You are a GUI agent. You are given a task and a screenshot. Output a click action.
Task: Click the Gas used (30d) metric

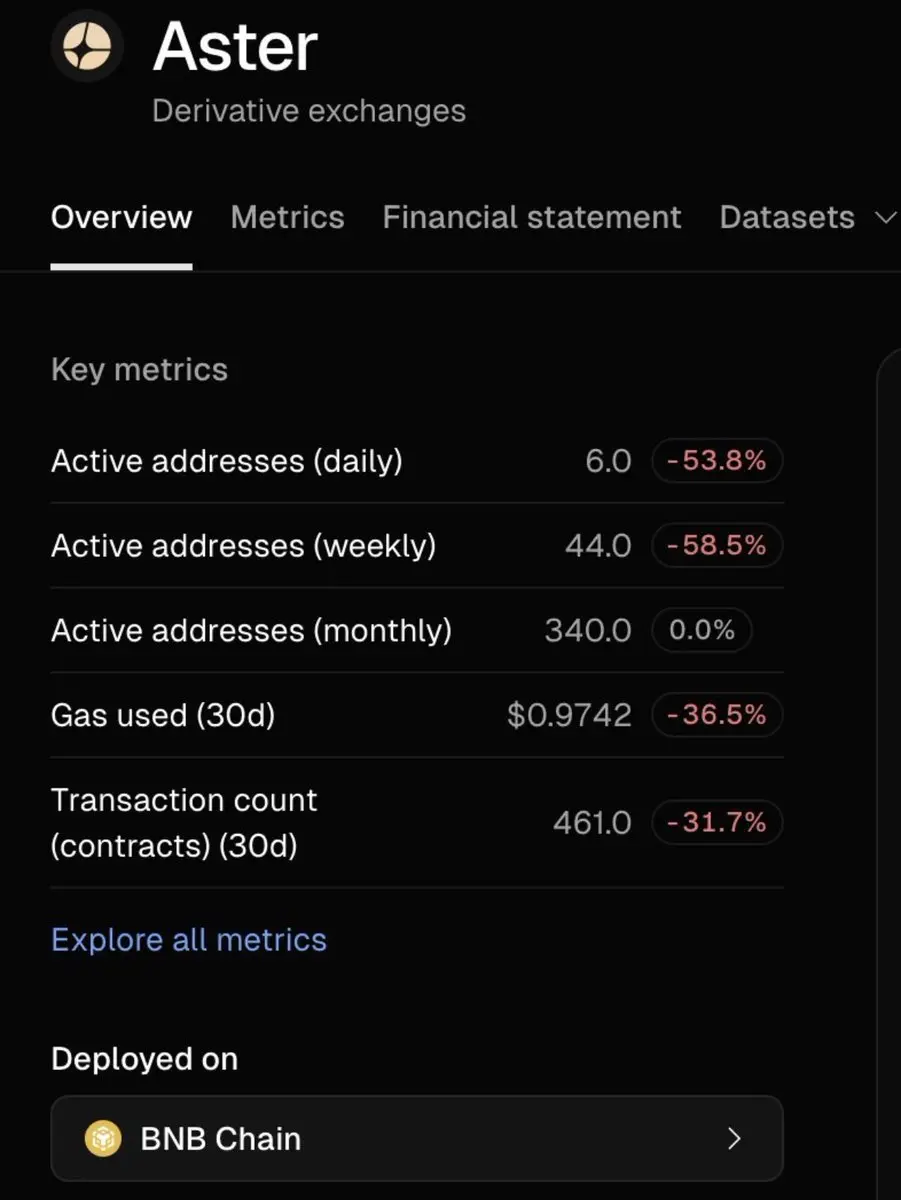click(163, 716)
